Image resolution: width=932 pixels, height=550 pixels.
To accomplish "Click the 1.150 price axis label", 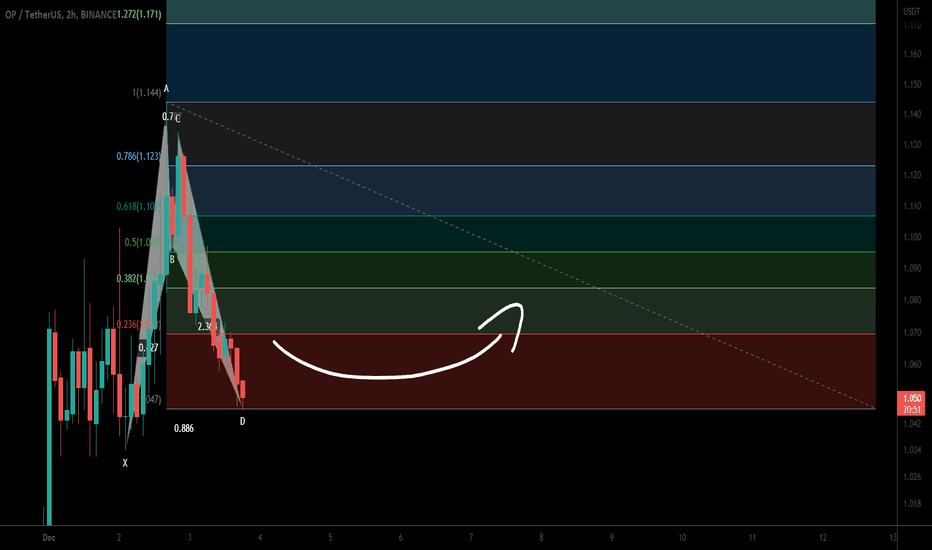I will click(x=912, y=84).
